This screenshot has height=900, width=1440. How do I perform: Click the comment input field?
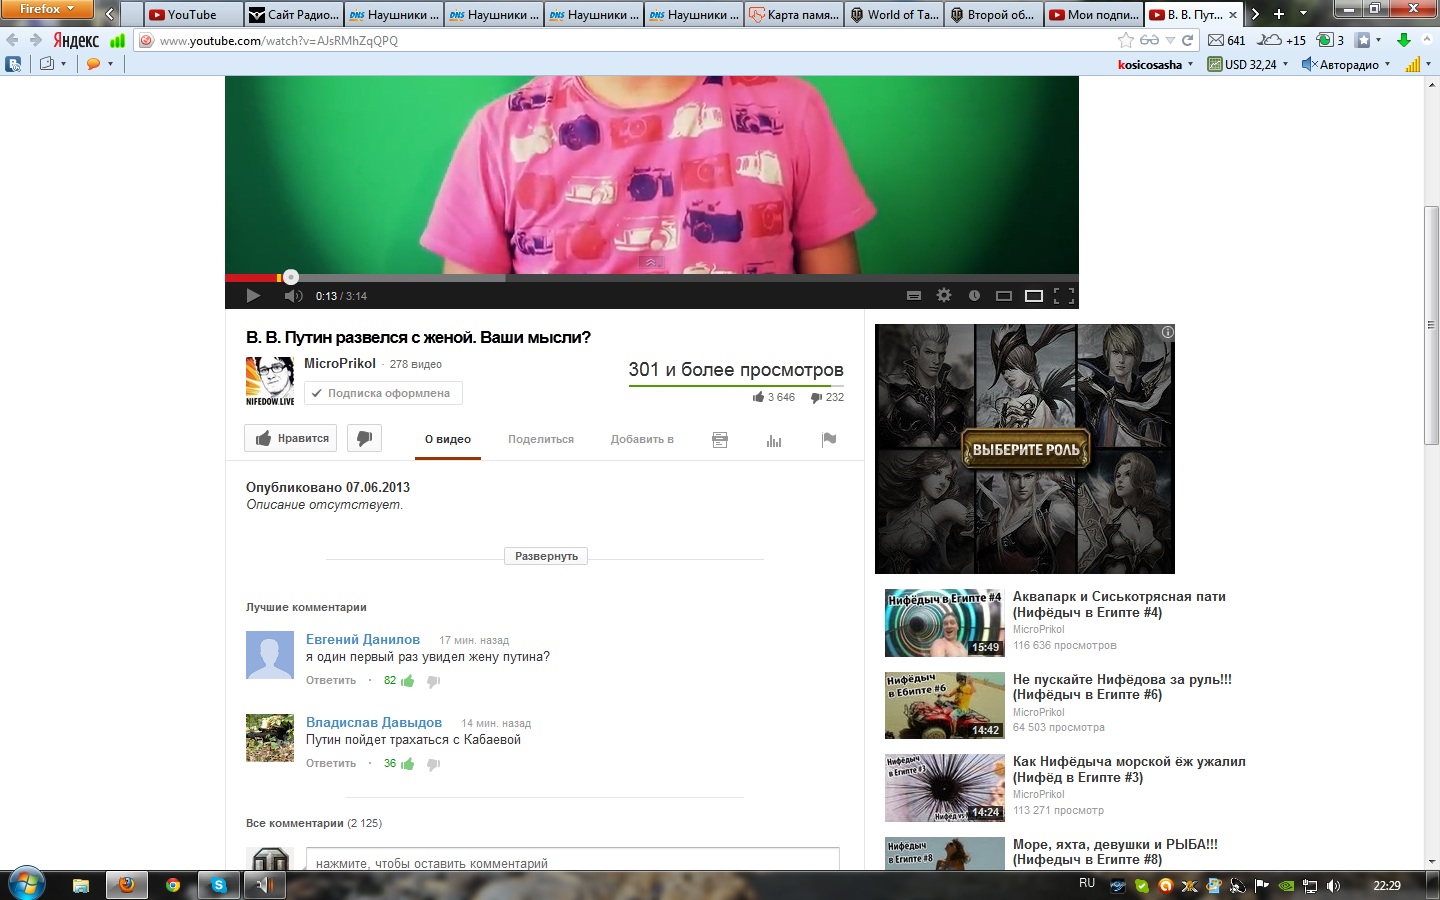tap(572, 862)
